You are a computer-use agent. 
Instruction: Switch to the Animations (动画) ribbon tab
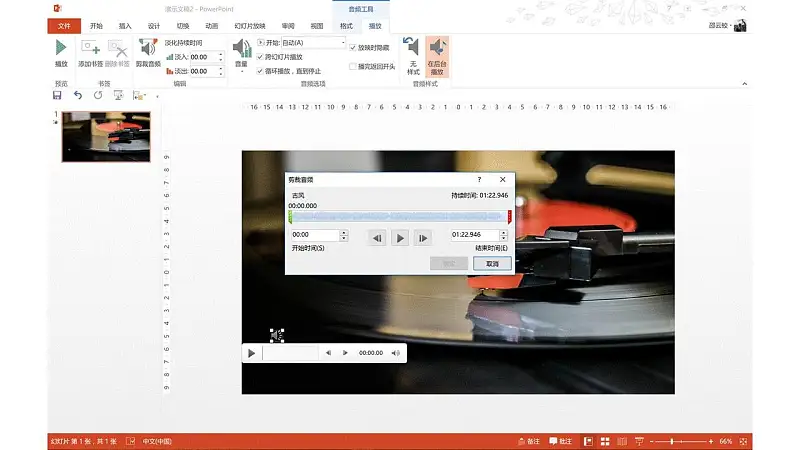212,26
